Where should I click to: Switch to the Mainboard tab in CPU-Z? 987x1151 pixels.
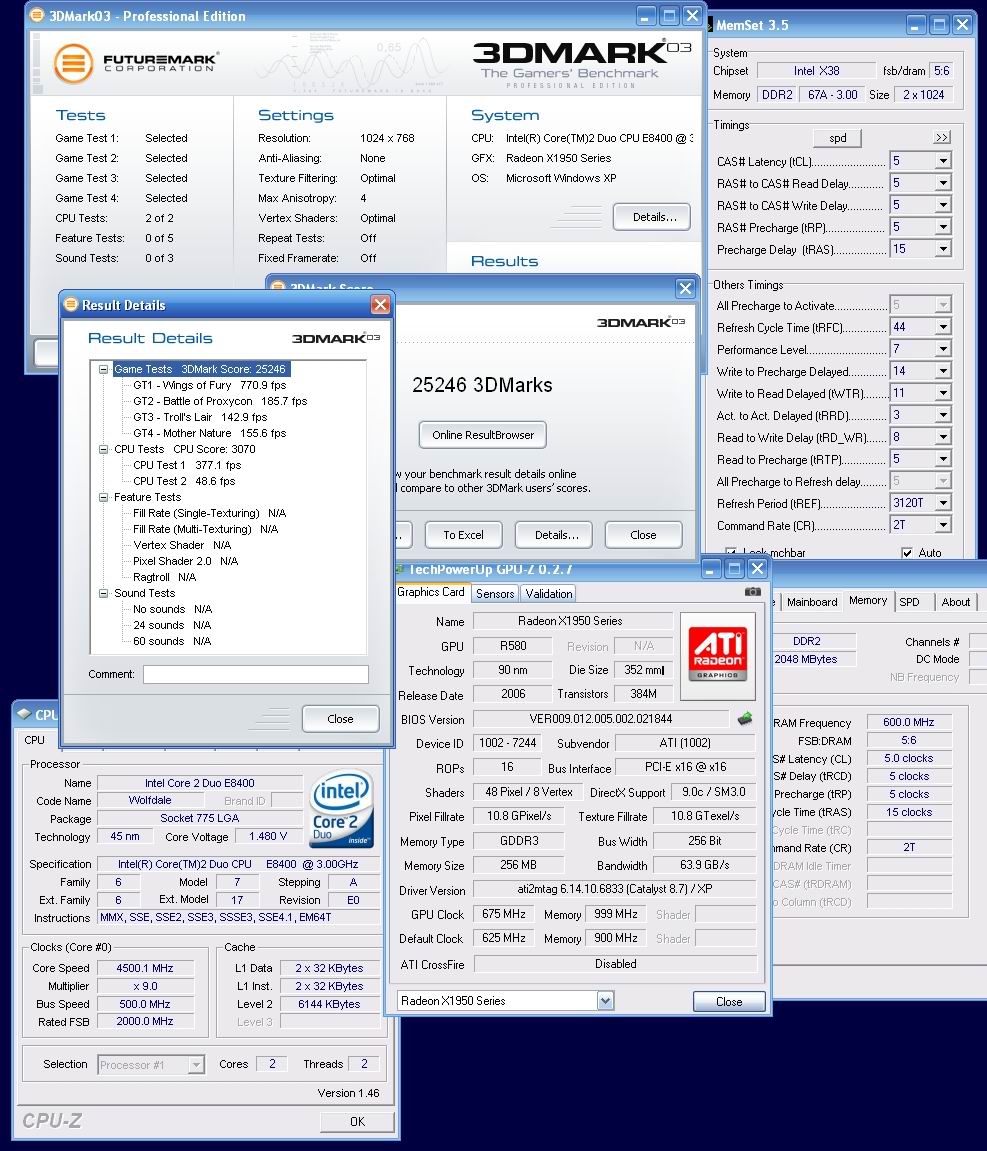tap(812, 602)
